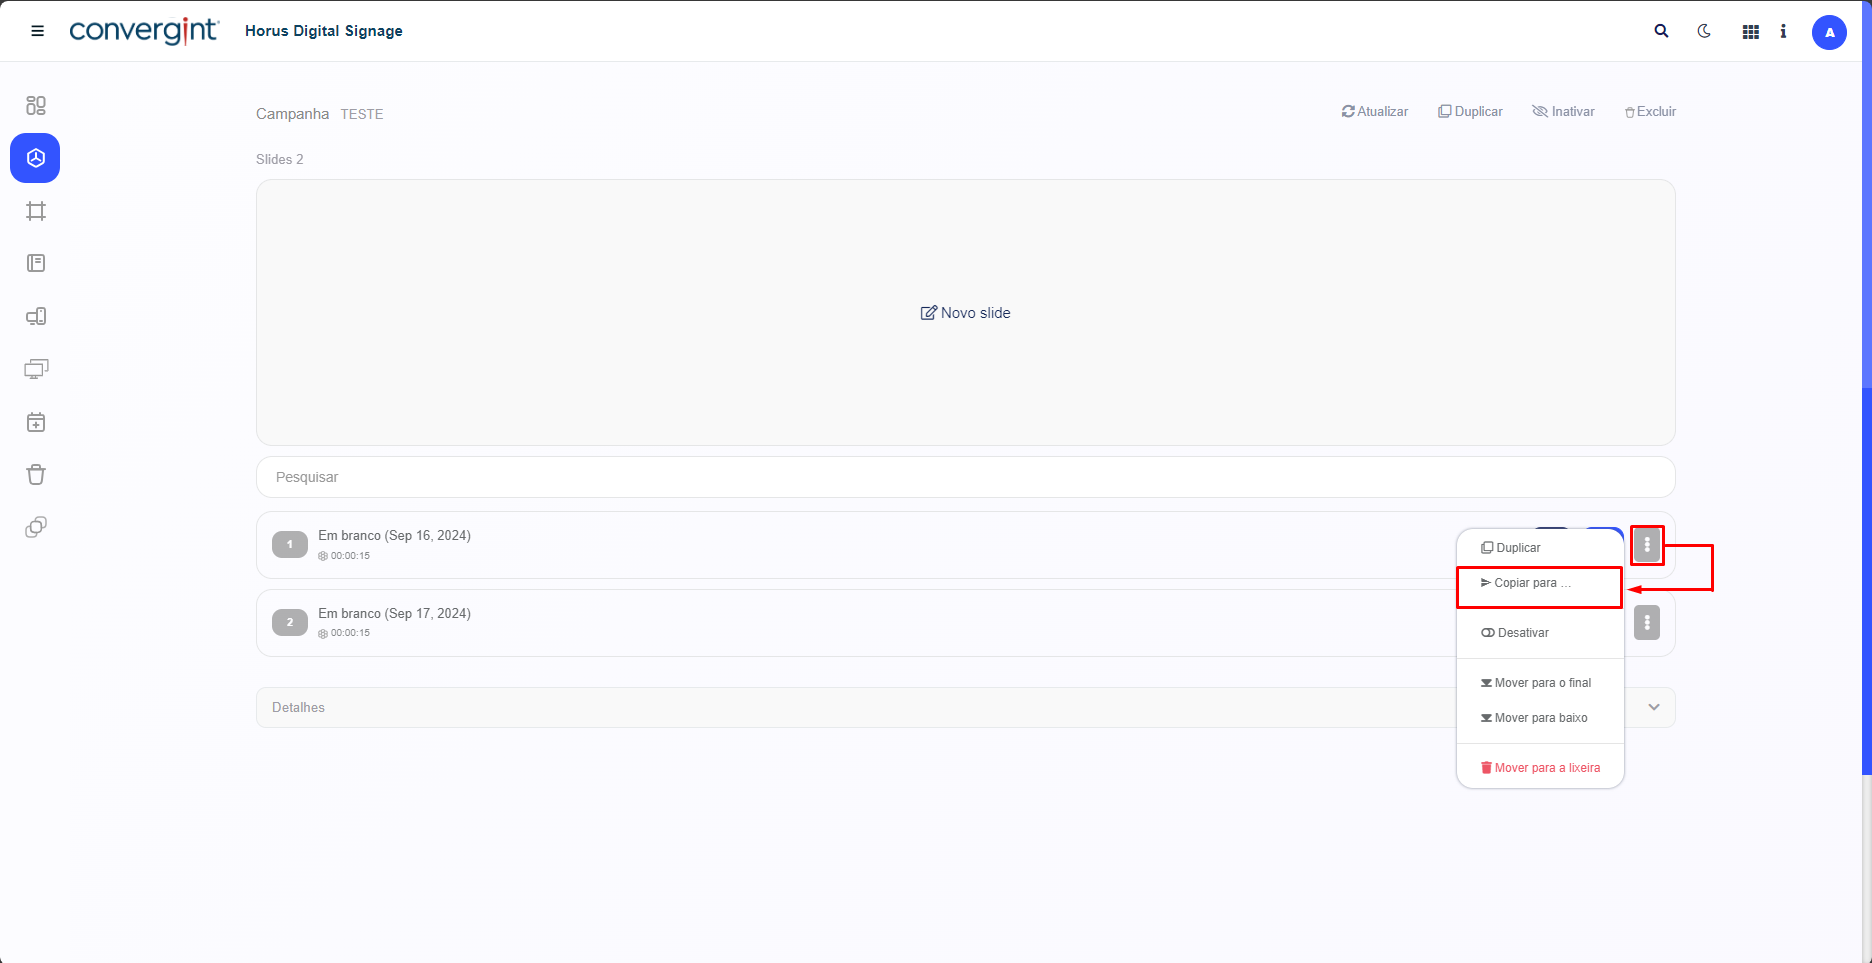This screenshot has height=963, width=1872.
Task: Click the frame layout sidebar icon
Action: 36,211
